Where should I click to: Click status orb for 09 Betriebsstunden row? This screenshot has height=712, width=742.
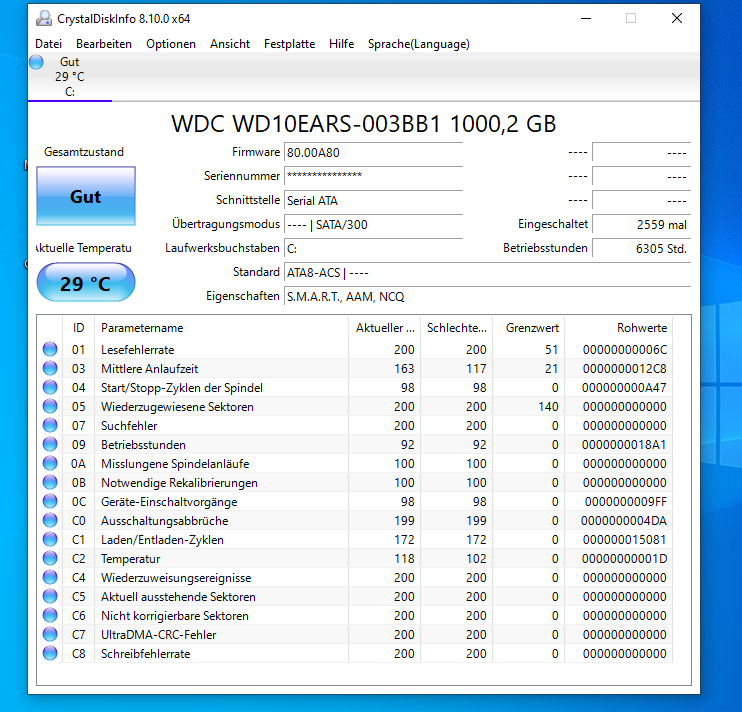(x=50, y=444)
